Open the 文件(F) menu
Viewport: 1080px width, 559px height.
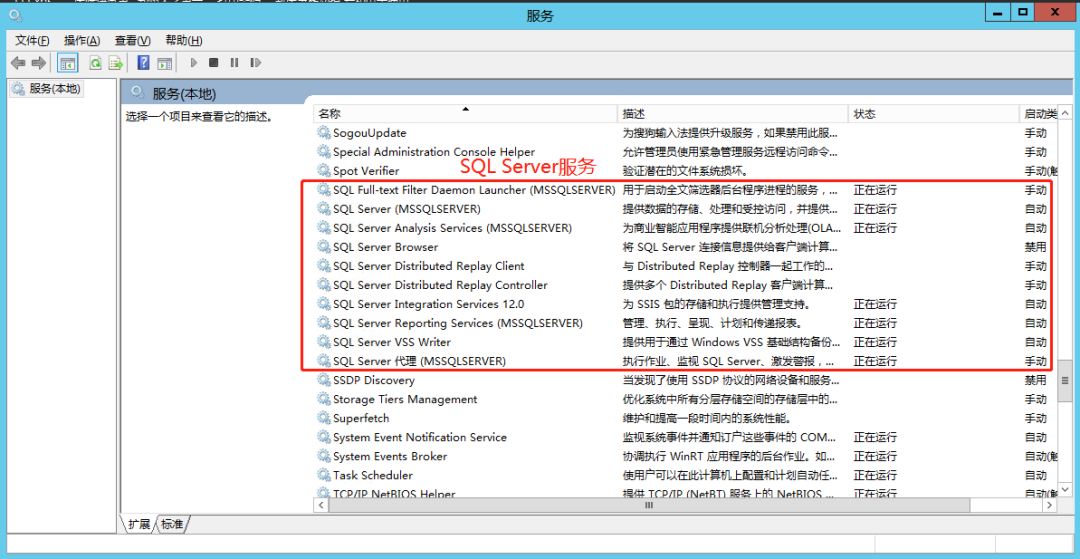(33, 40)
